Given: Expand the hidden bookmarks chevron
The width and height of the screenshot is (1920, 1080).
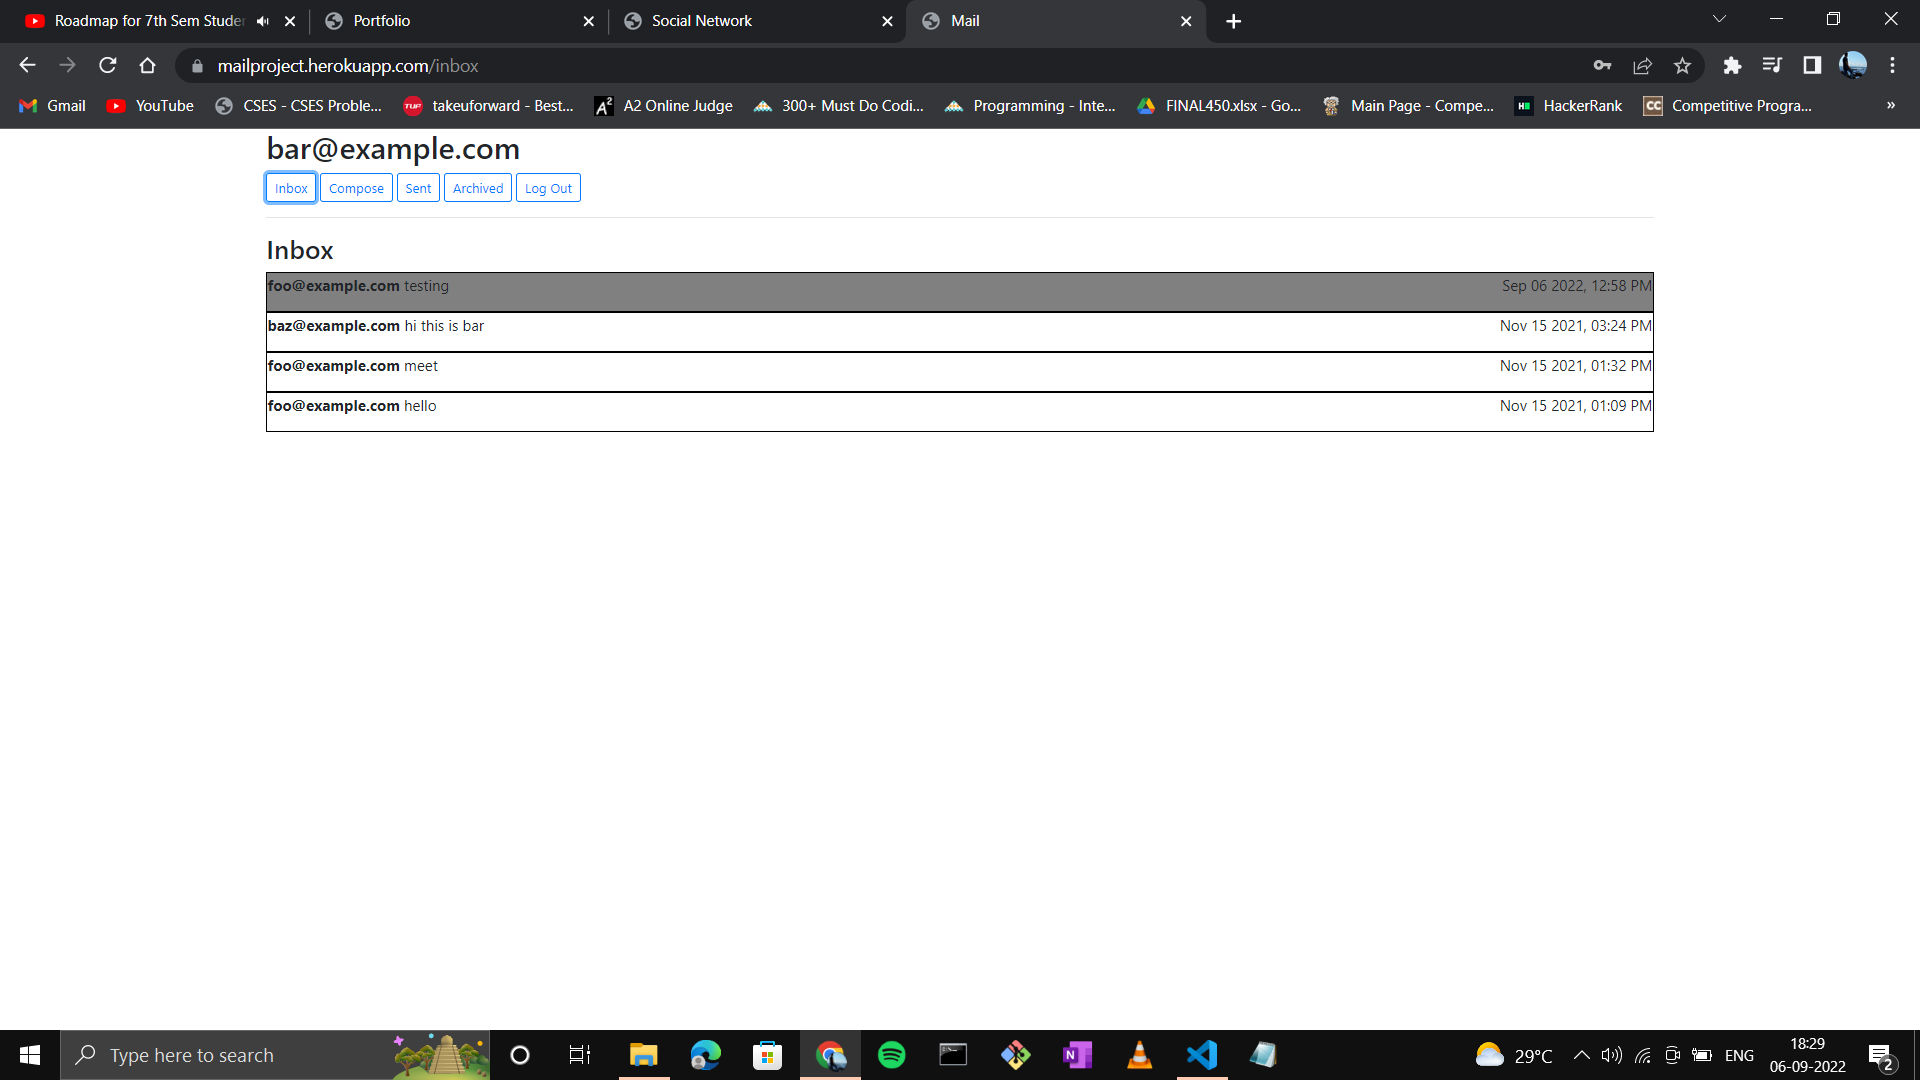Looking at the screenshot, I should tap(1891, 105).
